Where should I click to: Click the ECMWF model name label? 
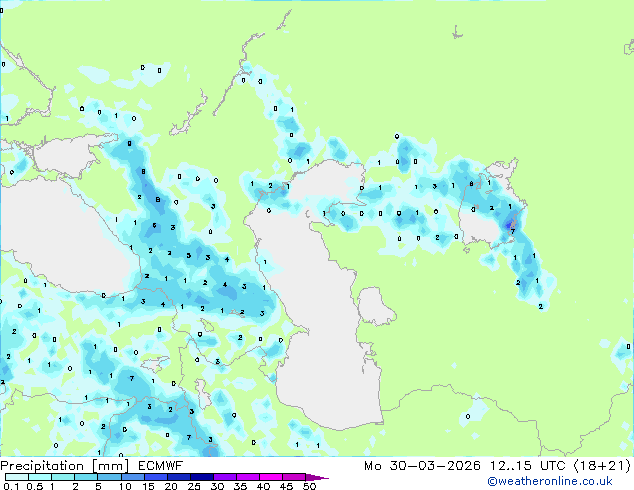pos(161,466)
